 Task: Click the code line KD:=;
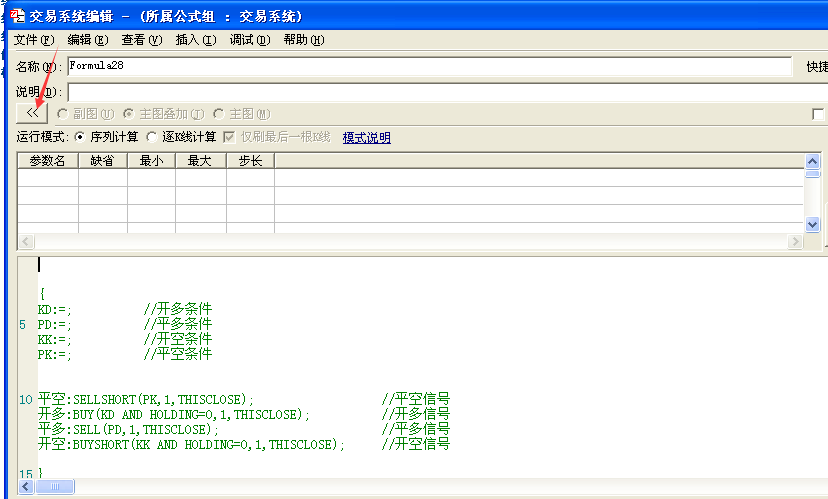[54, 309]
